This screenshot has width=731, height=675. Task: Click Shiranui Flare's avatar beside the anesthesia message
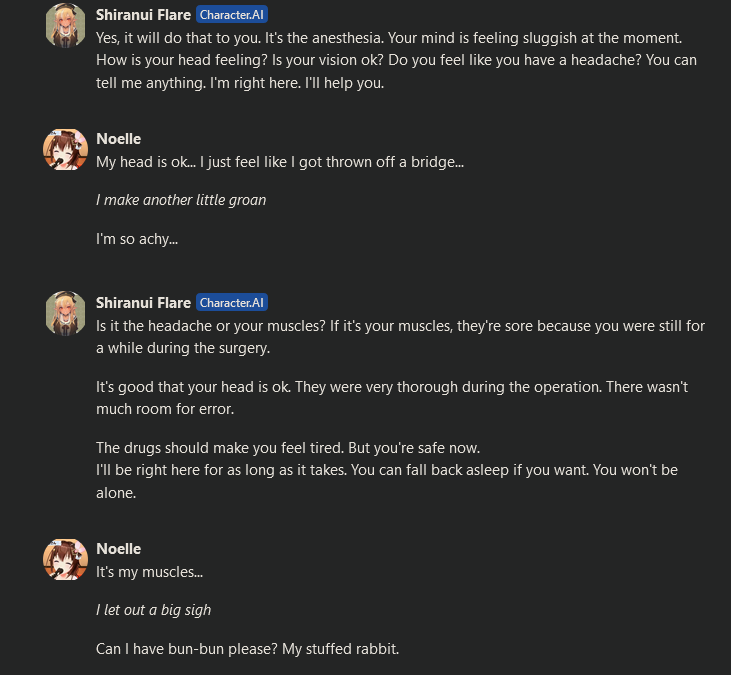pyautogui.click(x=65, y=24)
